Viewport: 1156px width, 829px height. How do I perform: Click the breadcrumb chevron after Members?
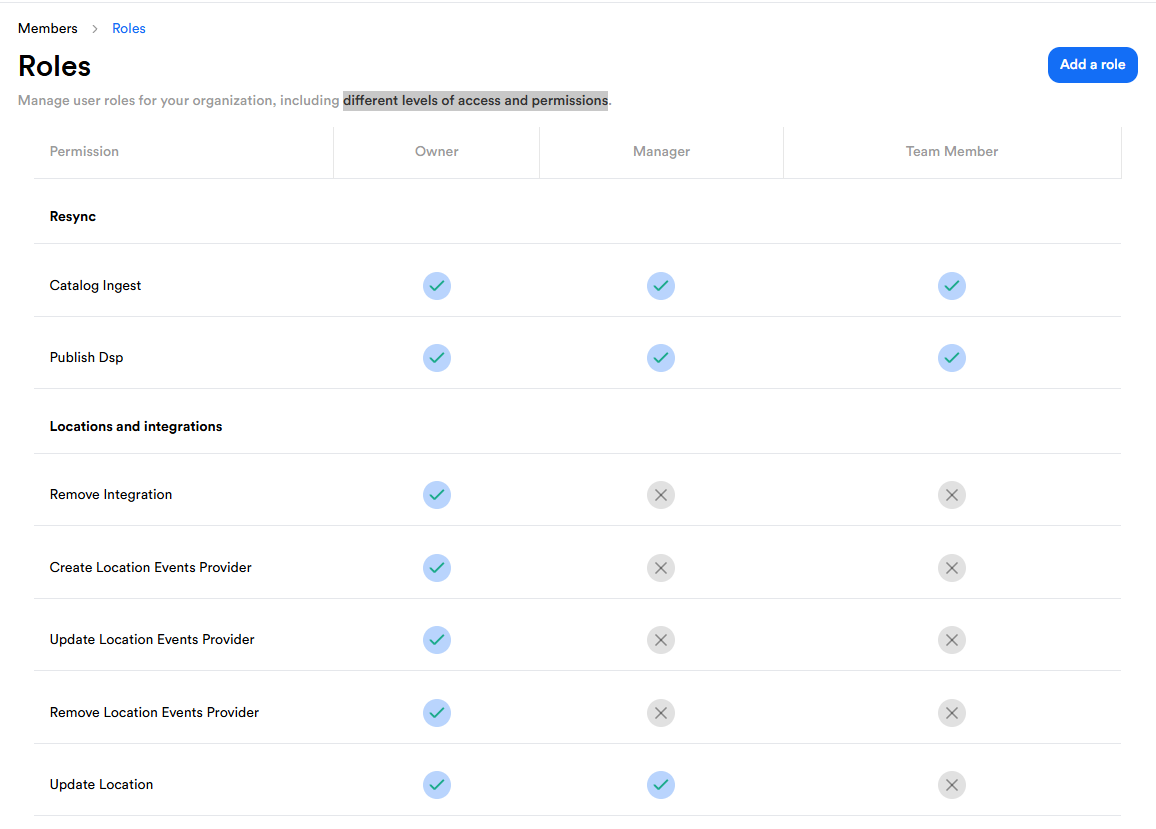[x=95, y=29]
